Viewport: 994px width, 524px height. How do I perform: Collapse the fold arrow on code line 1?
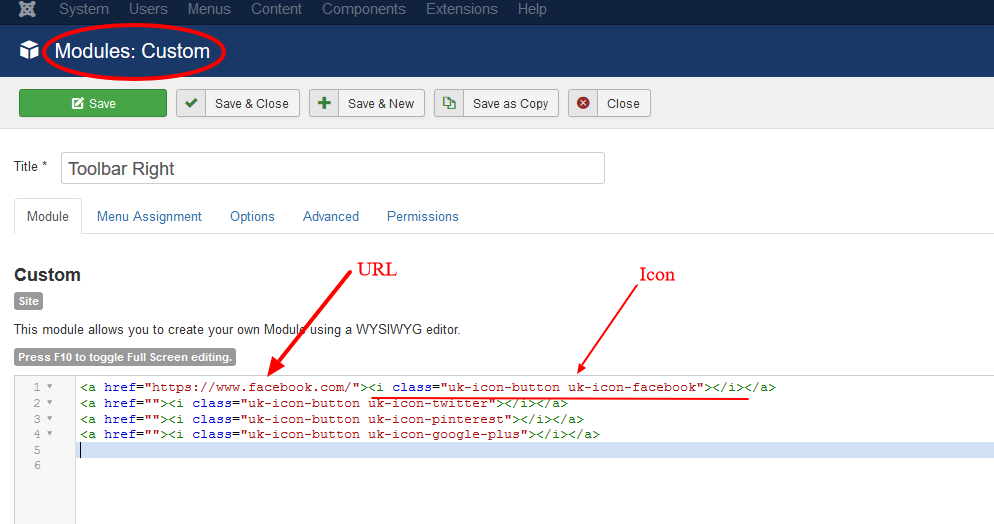point(49,387)
